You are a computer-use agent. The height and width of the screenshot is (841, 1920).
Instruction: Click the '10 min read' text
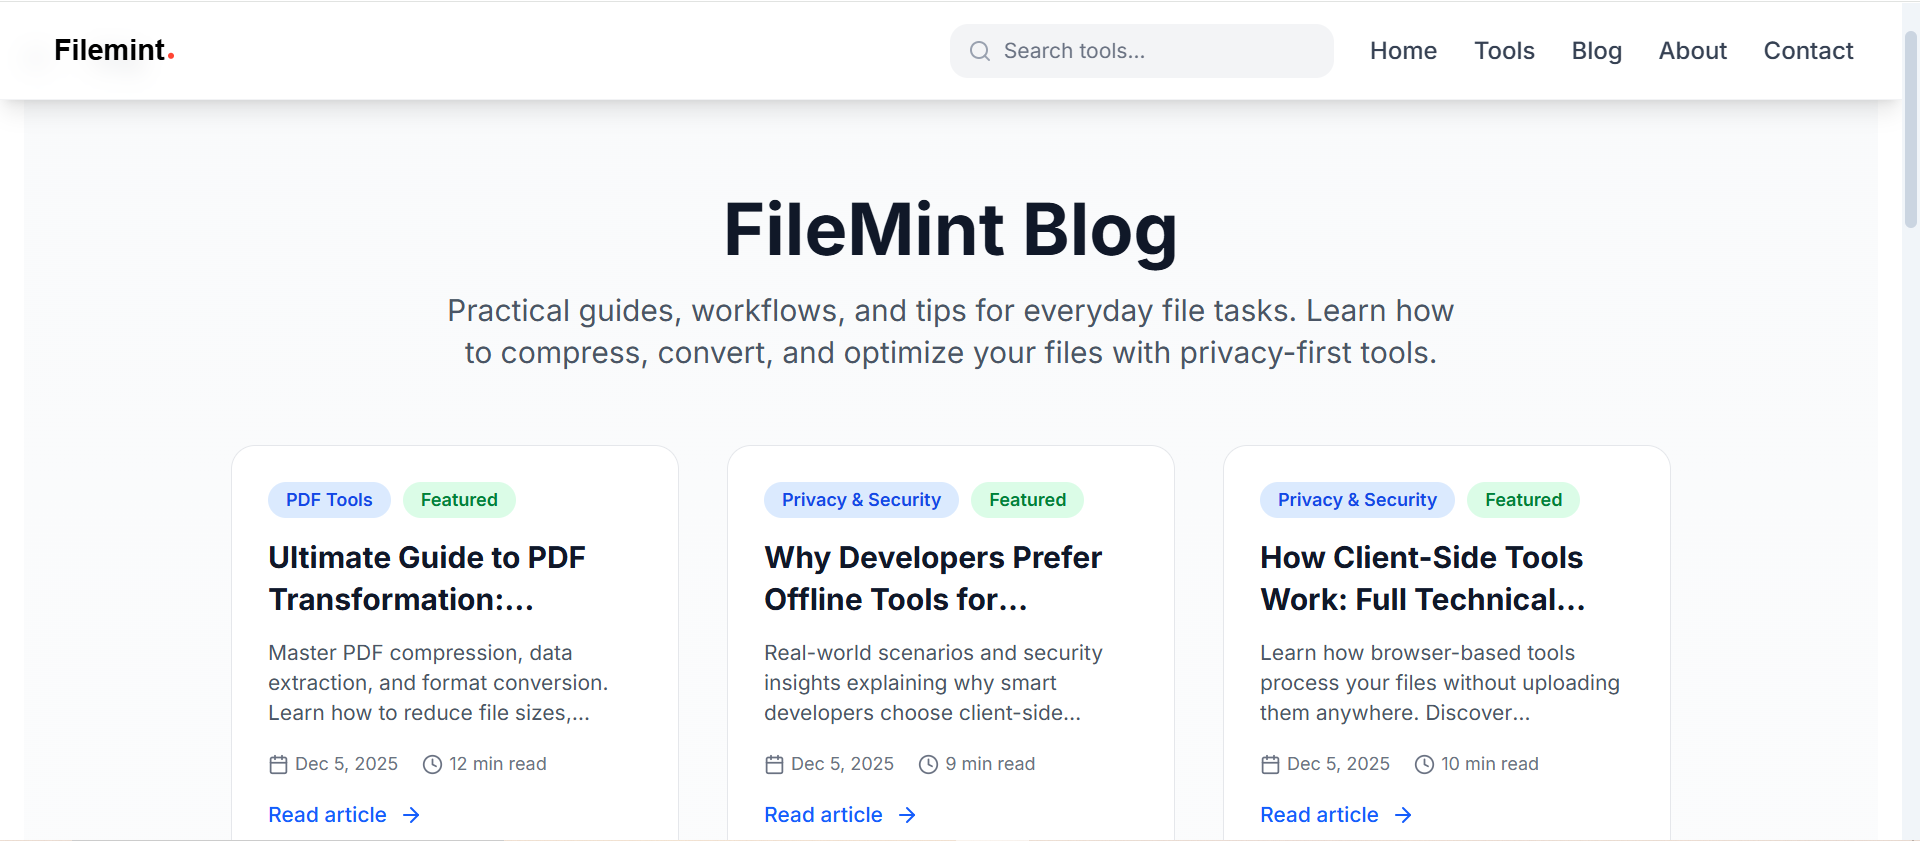click(x=1490, y=764)
